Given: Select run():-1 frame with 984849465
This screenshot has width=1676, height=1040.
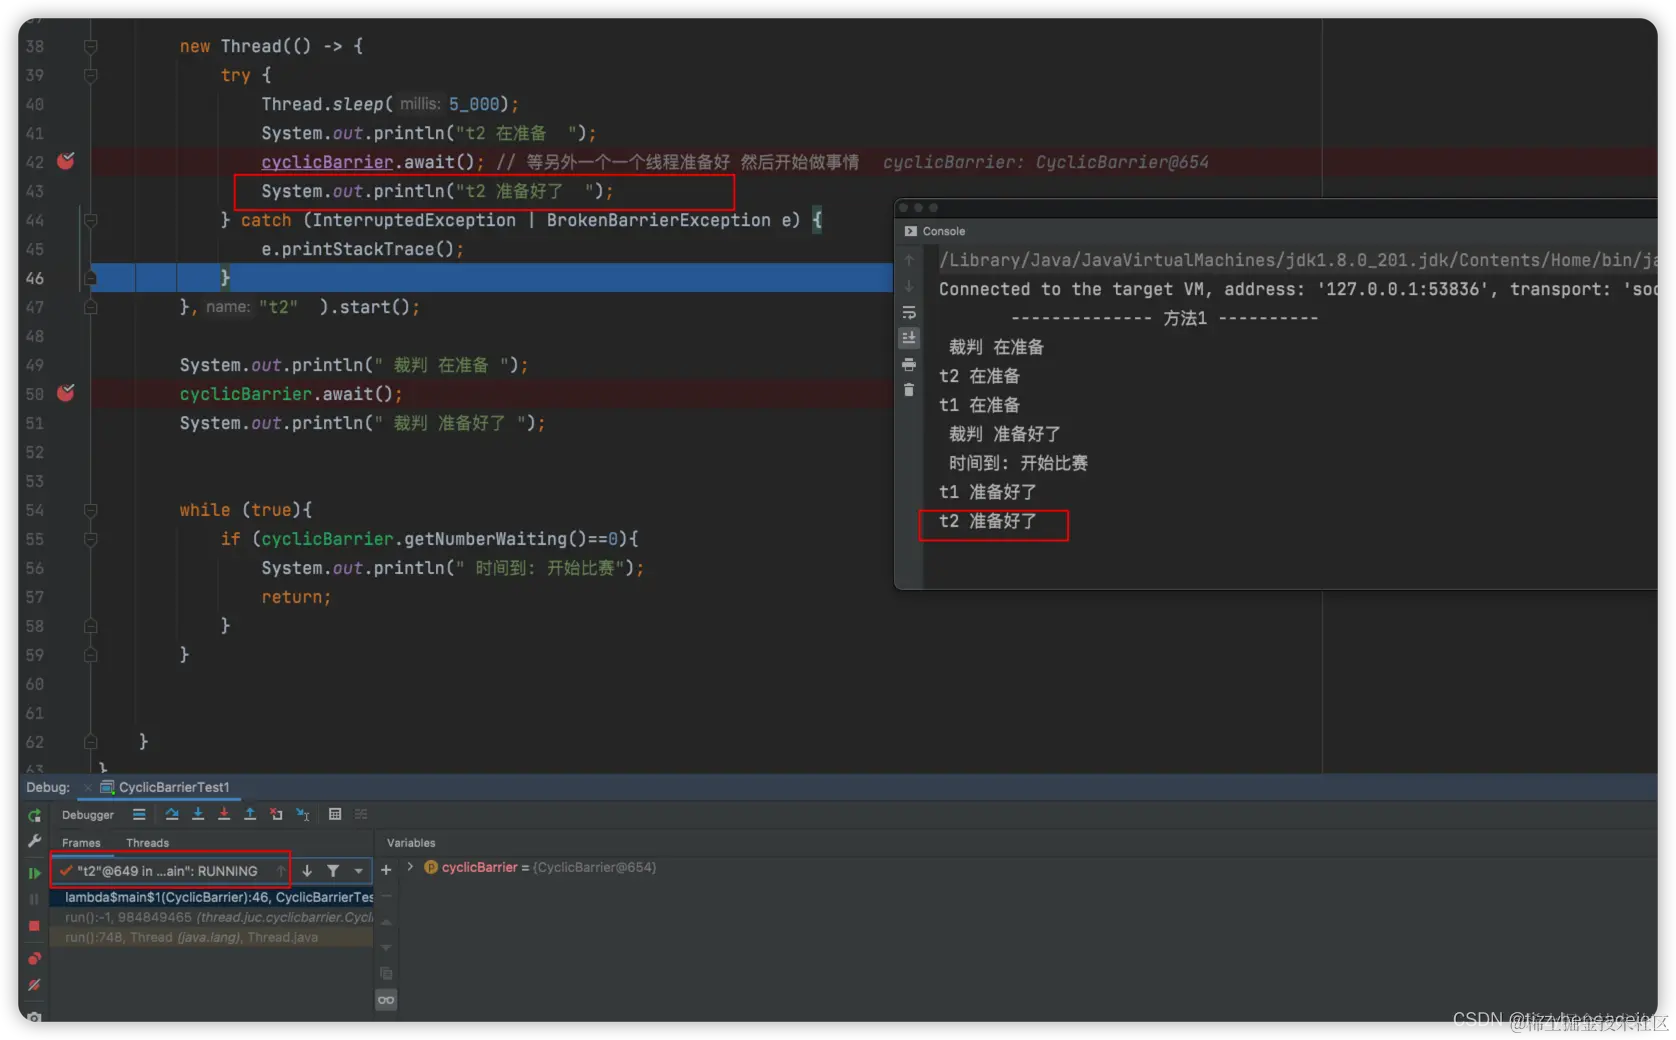Looking at the screenshot, I should (x=212, y=917).
